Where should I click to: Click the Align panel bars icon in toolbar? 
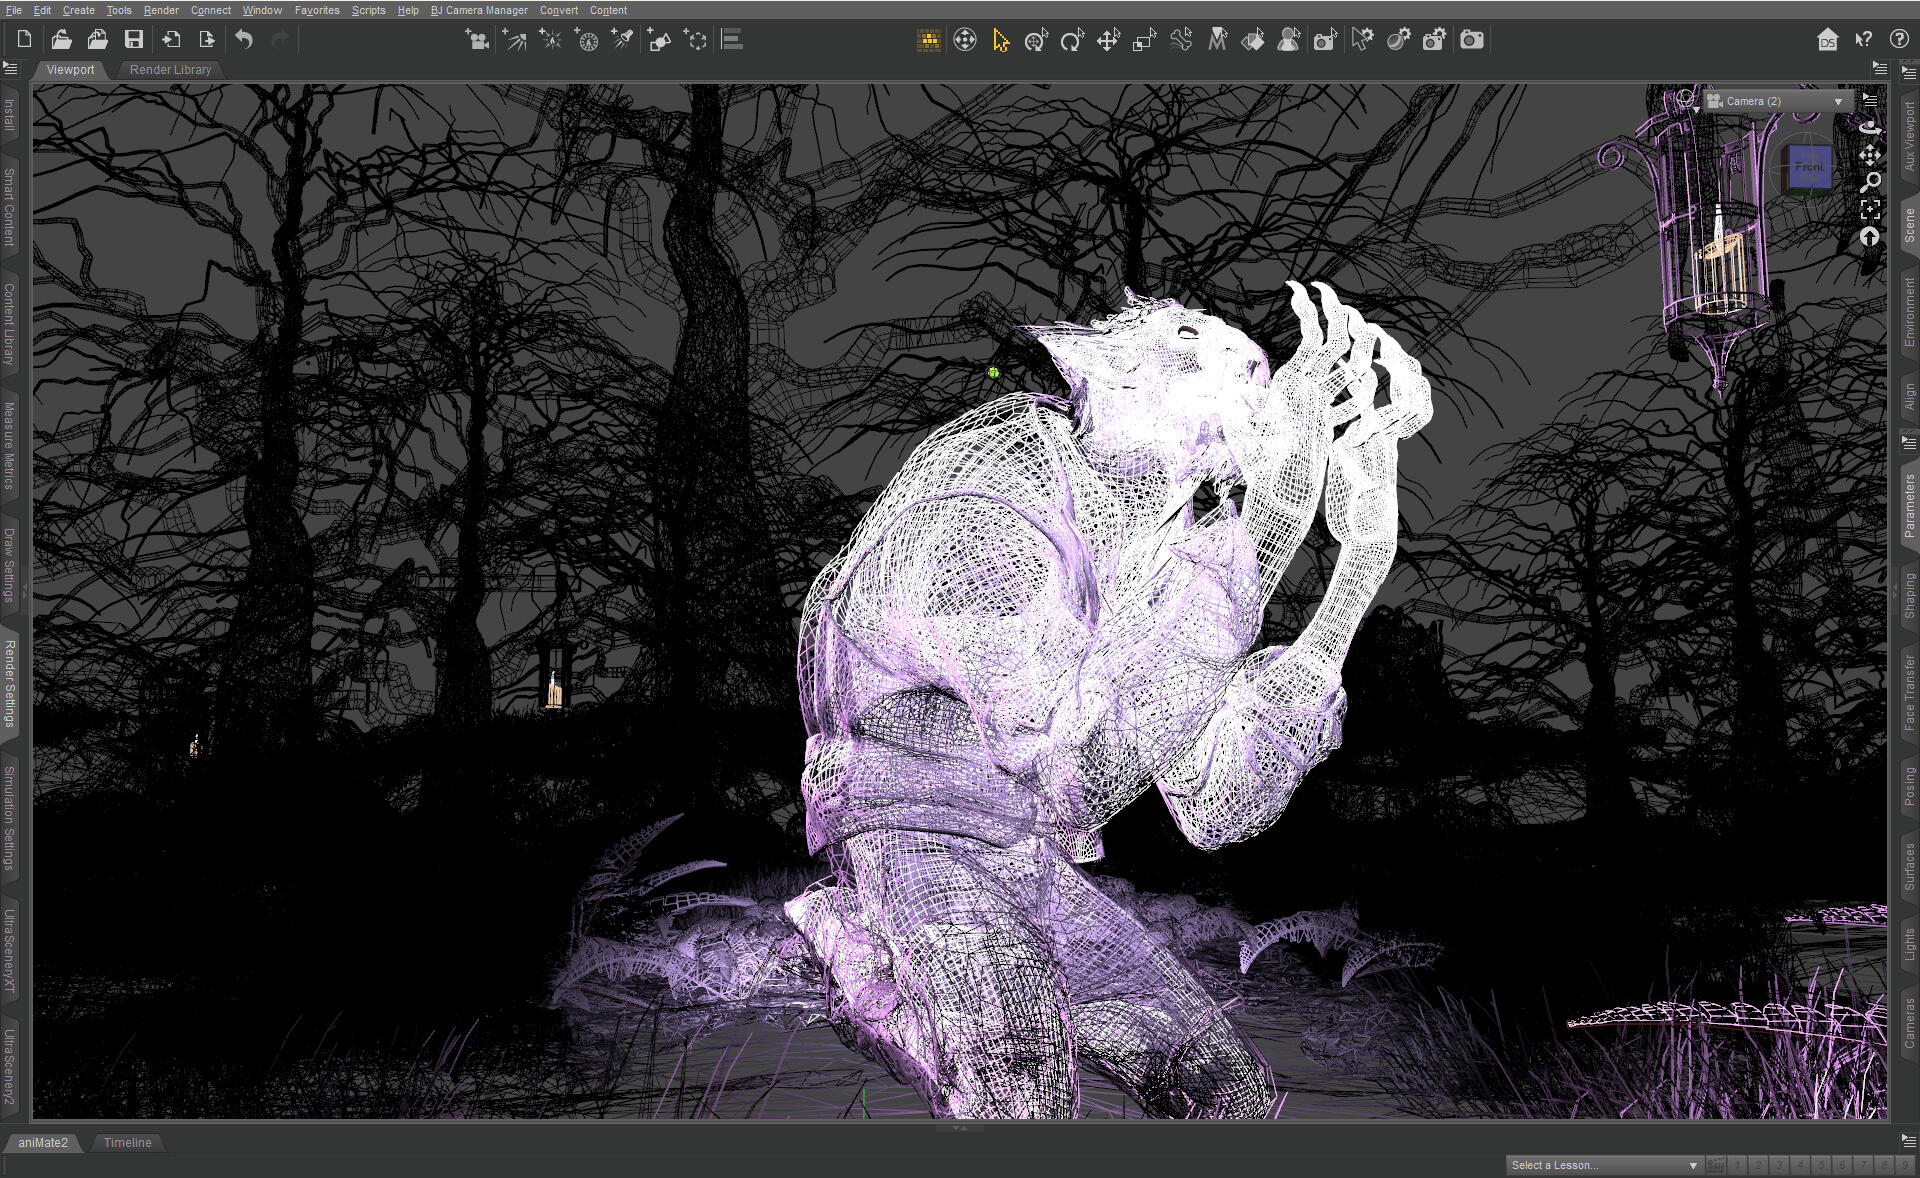coord(732,40)
